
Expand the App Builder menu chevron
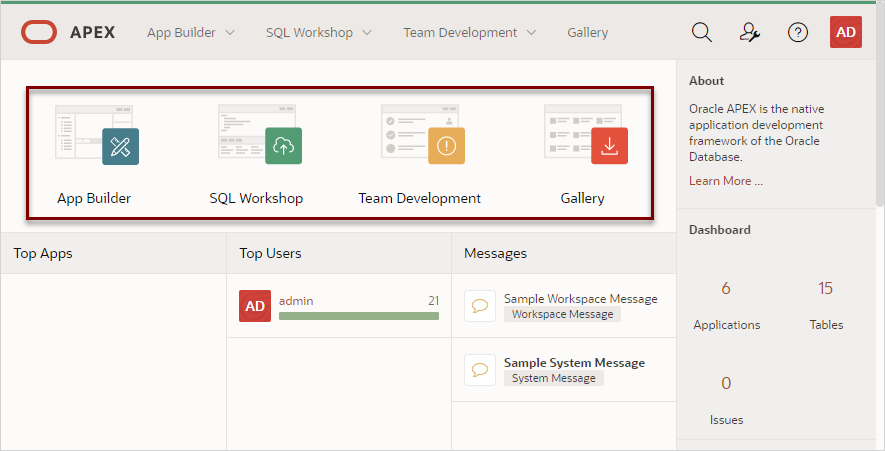[x=230, y=33]
